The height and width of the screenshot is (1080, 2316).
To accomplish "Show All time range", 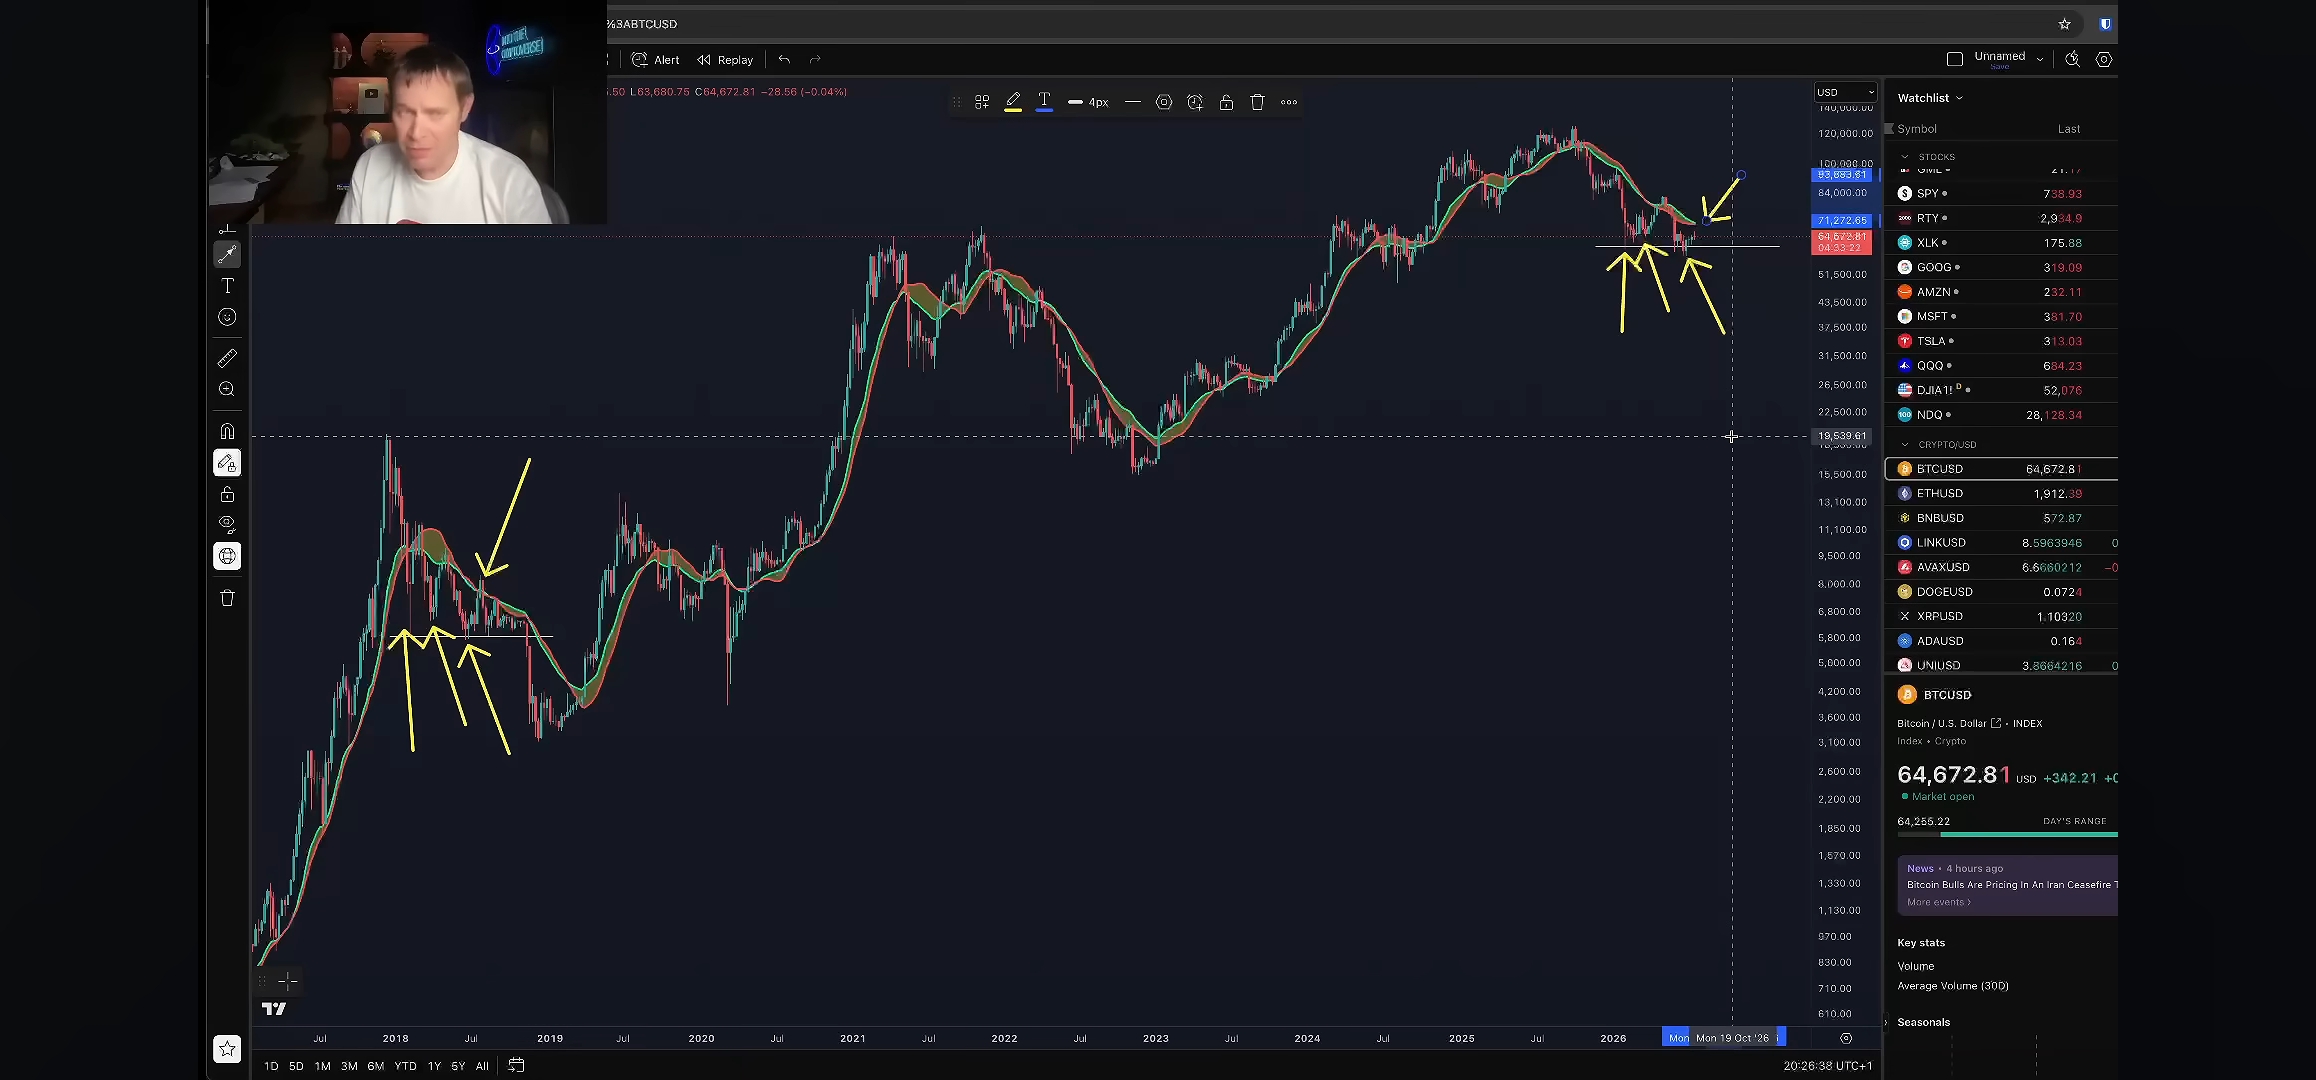I will 482,1066.
